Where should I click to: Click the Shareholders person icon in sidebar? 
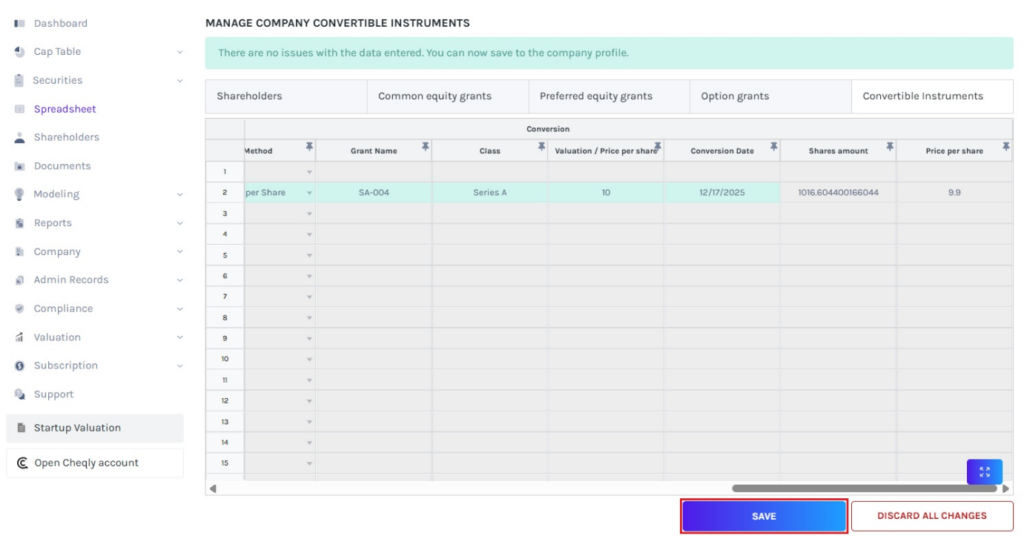pos(19,137)
